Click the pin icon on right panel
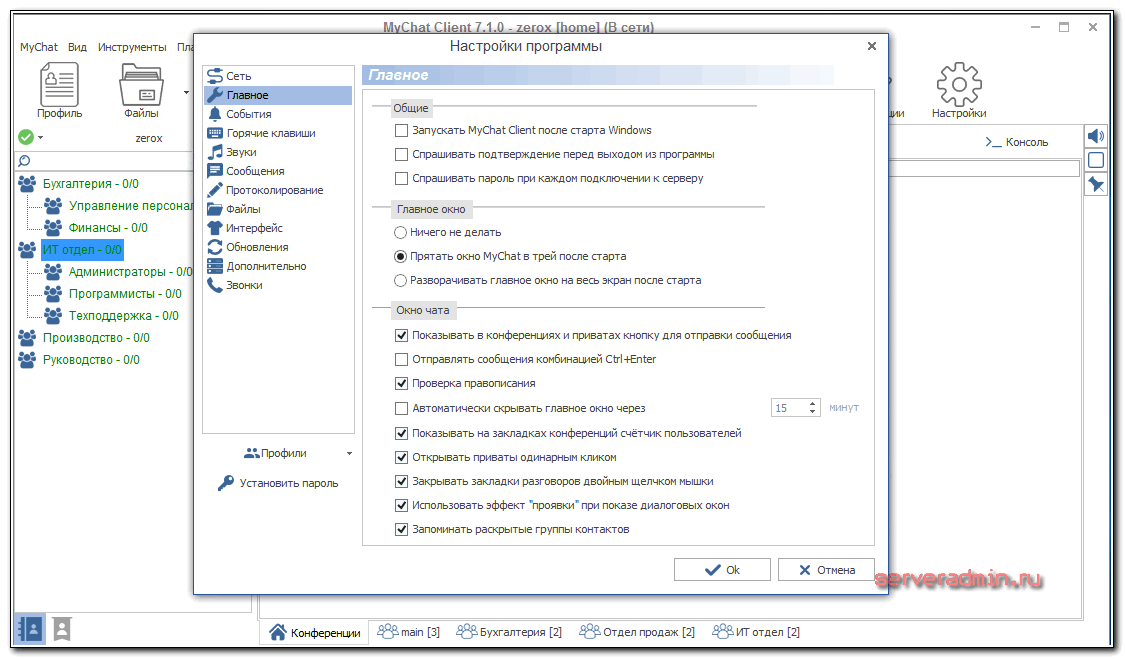 [1096, 184]
